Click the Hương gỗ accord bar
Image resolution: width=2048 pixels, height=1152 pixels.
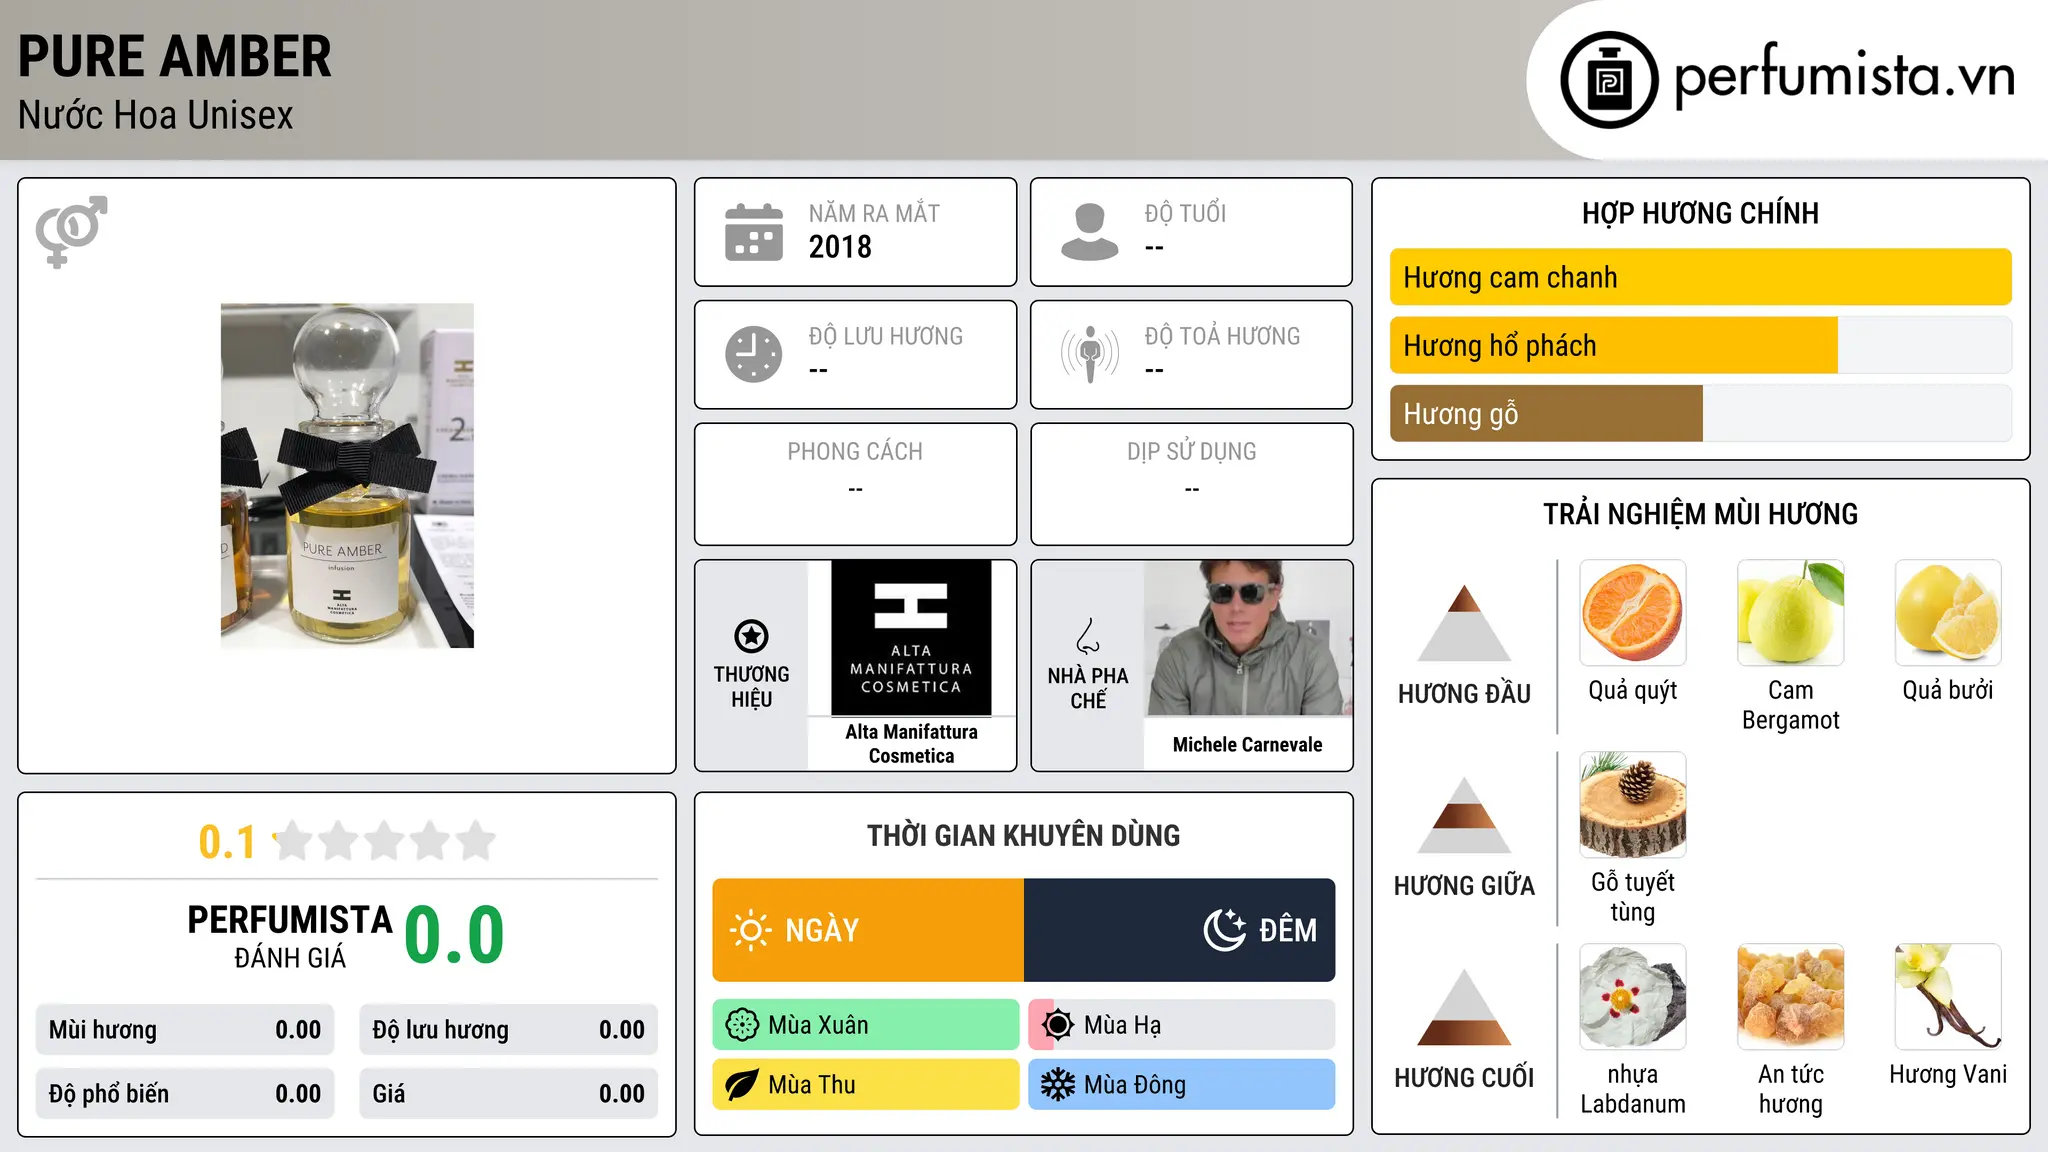(1701, 413)
